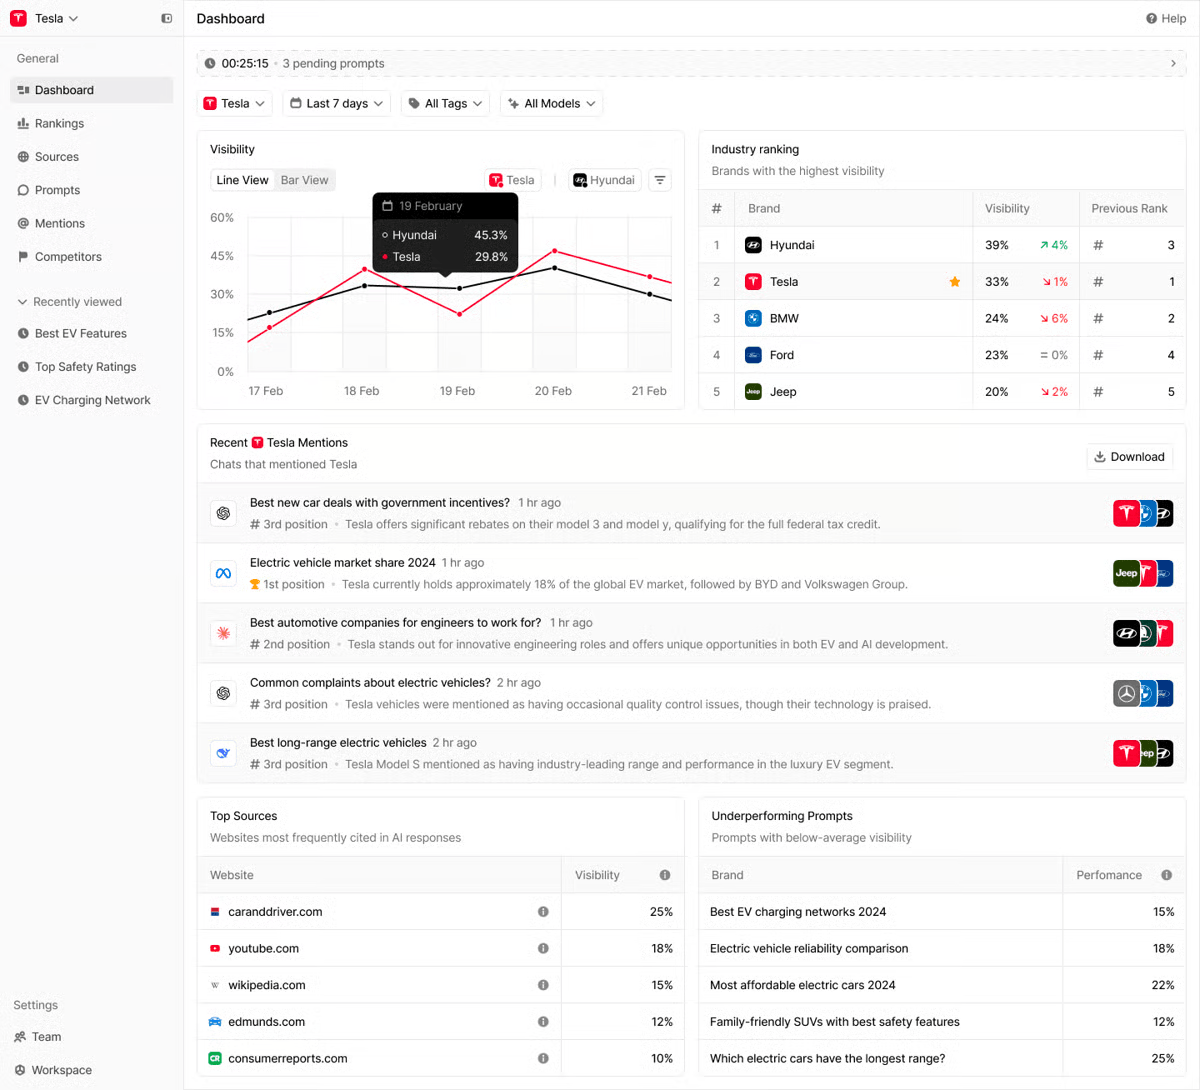Screen dimensions: 1200x1090
Task: Click the info icon beside the Visibility column
Action: (665, 875)
